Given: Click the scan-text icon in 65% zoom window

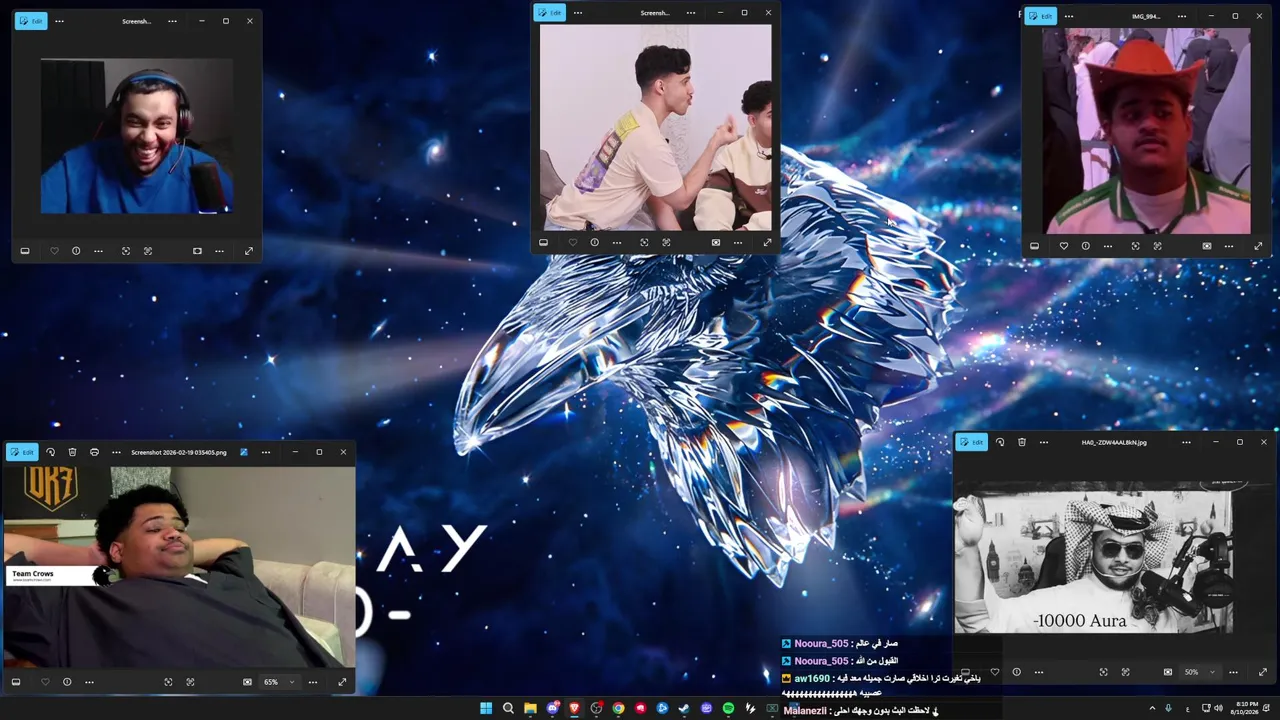Looking at the screenshot, I should click(190, 682).
